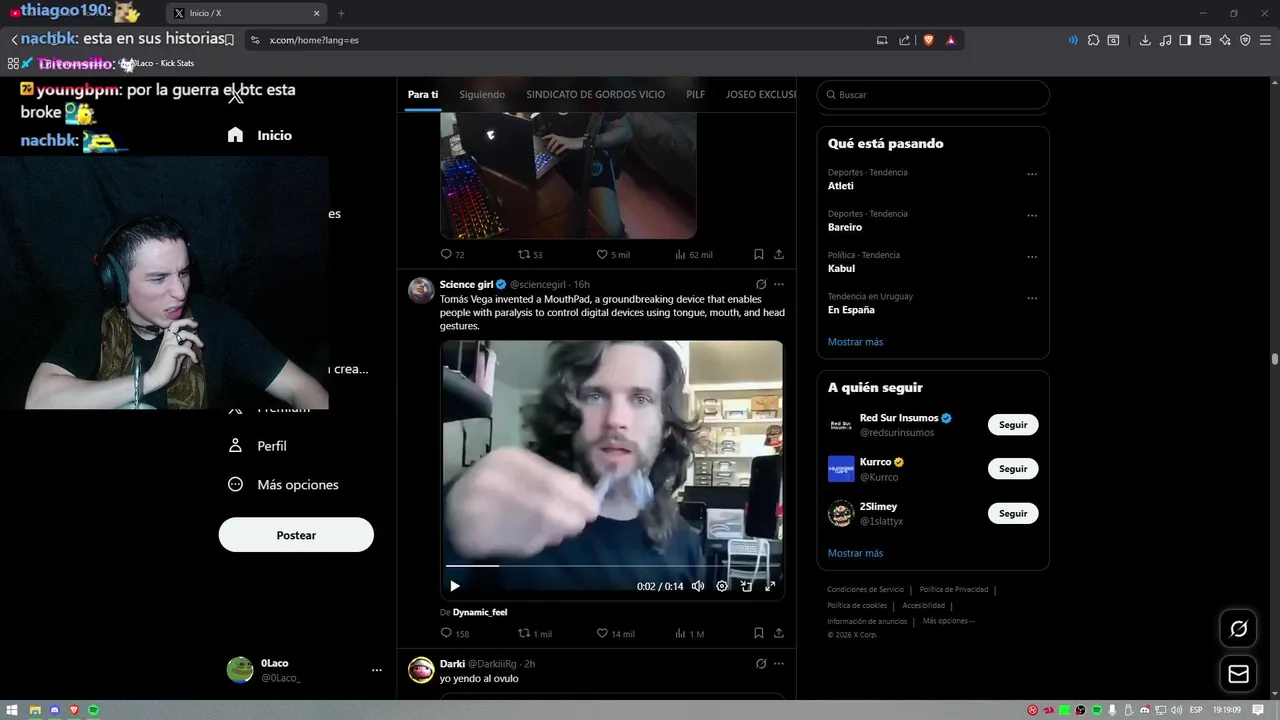The height and width of the screenshot is (720, 1280).
Task: Click the browser address bar URL
Action: [x=314, y=40]
